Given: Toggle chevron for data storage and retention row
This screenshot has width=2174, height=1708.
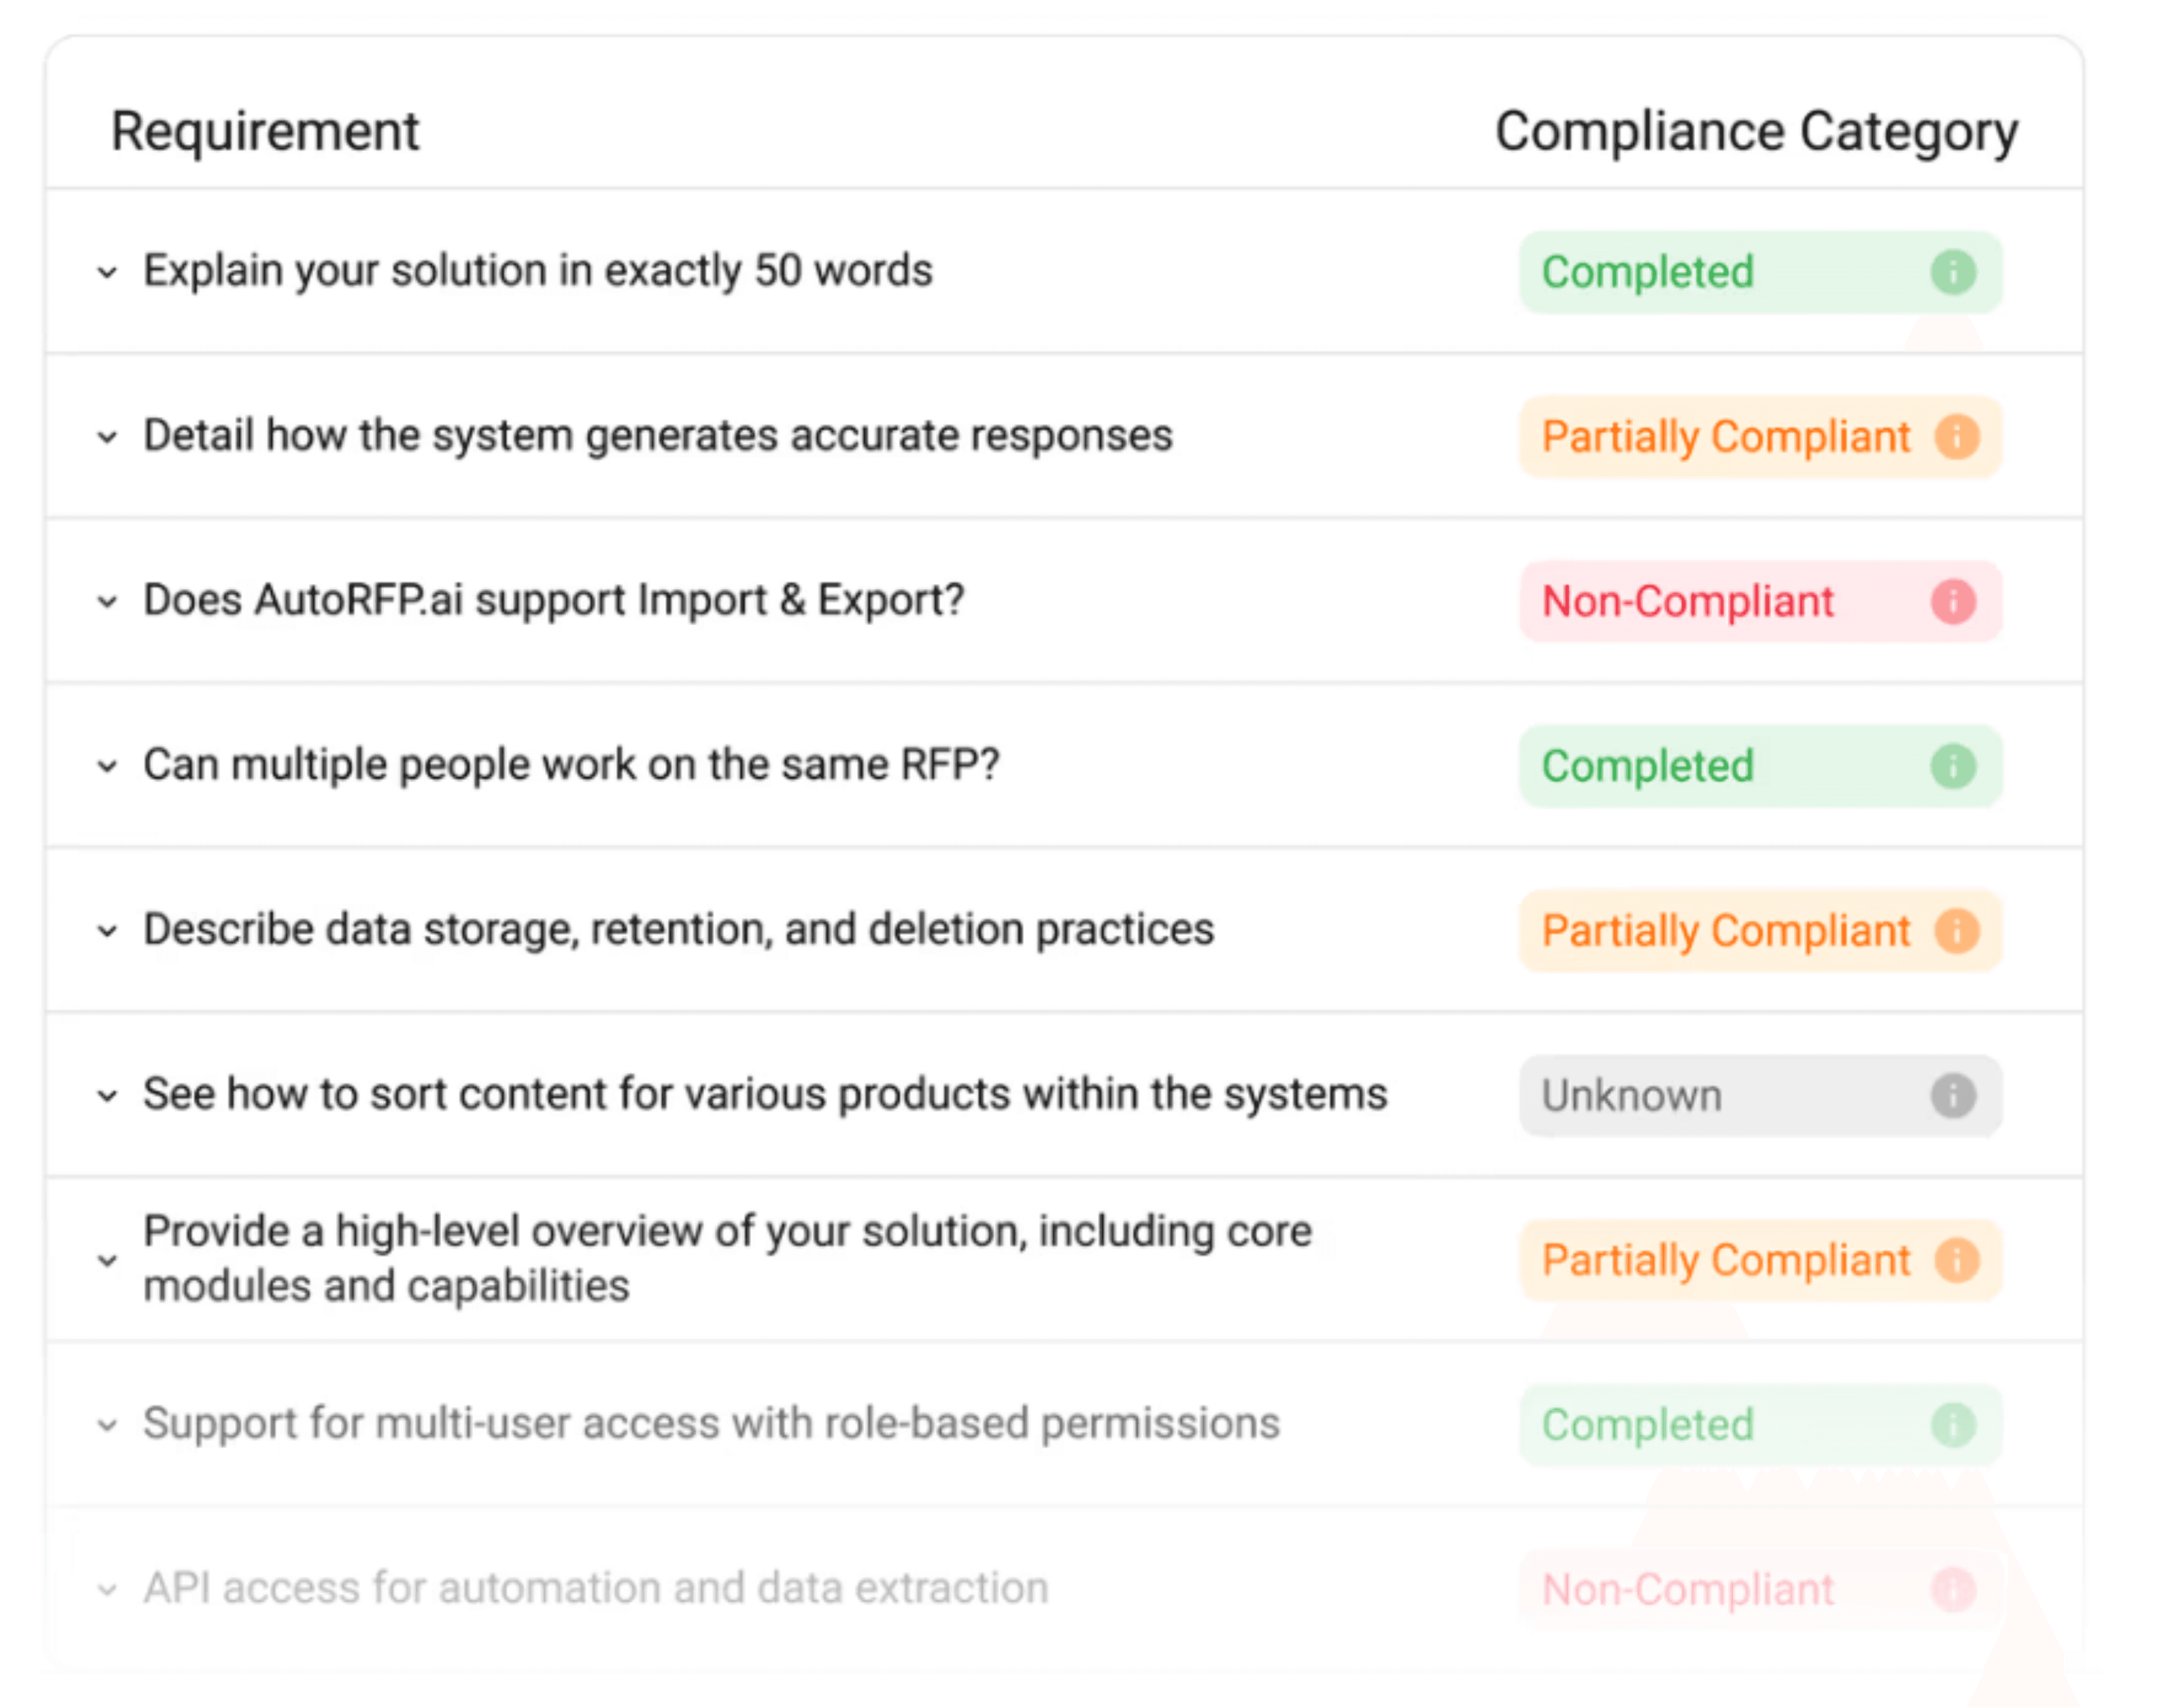Looking at the screenshot, I should click(107, 931).
